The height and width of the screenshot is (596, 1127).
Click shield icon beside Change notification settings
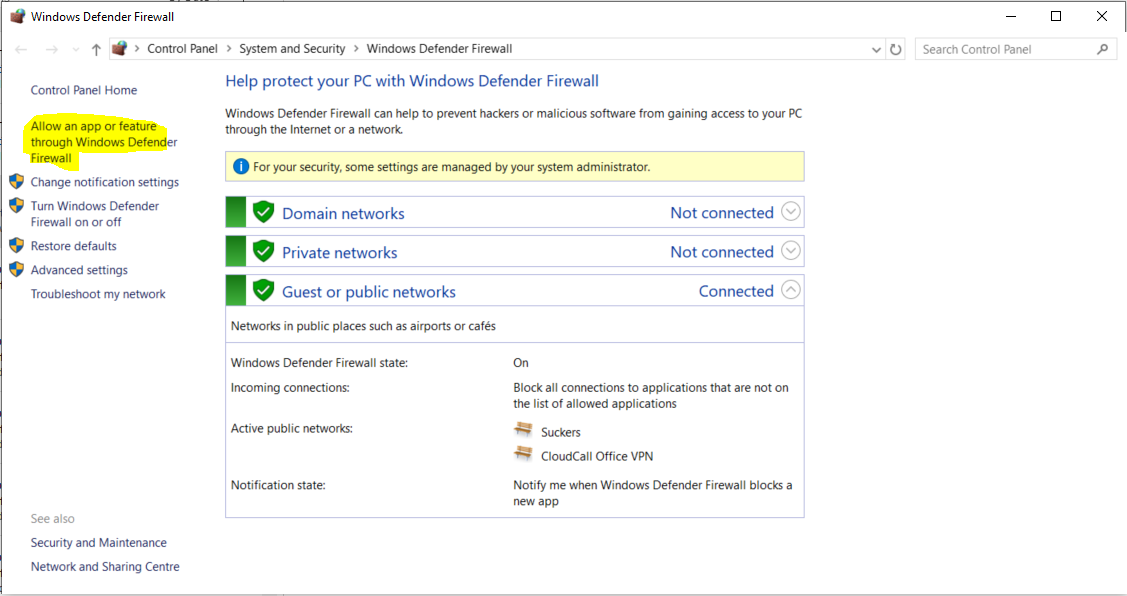point(17,181)
